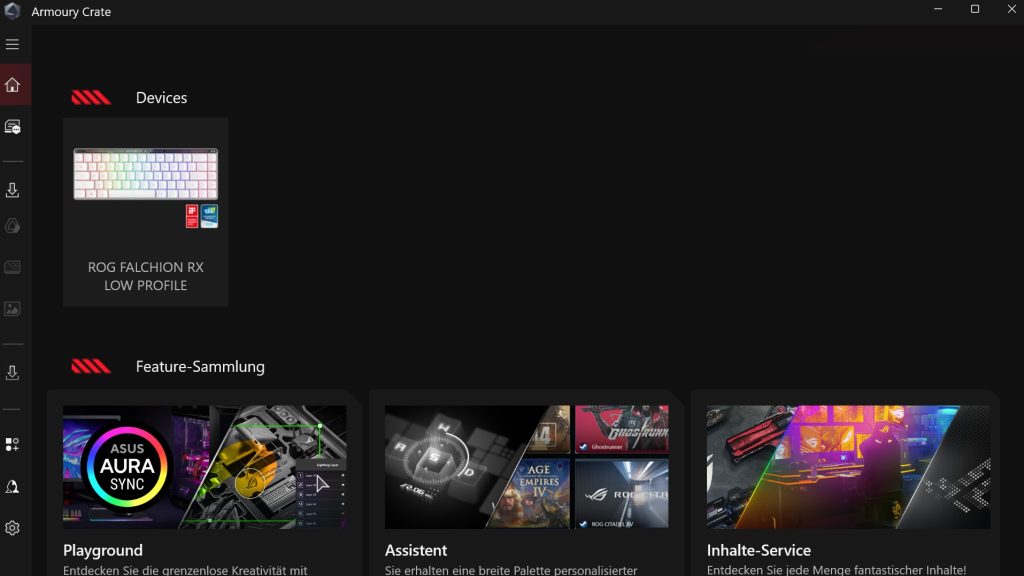Viewport: 1024px width, 576px height.
Task: Click the Playground card title
Action: tap(103, 550)
